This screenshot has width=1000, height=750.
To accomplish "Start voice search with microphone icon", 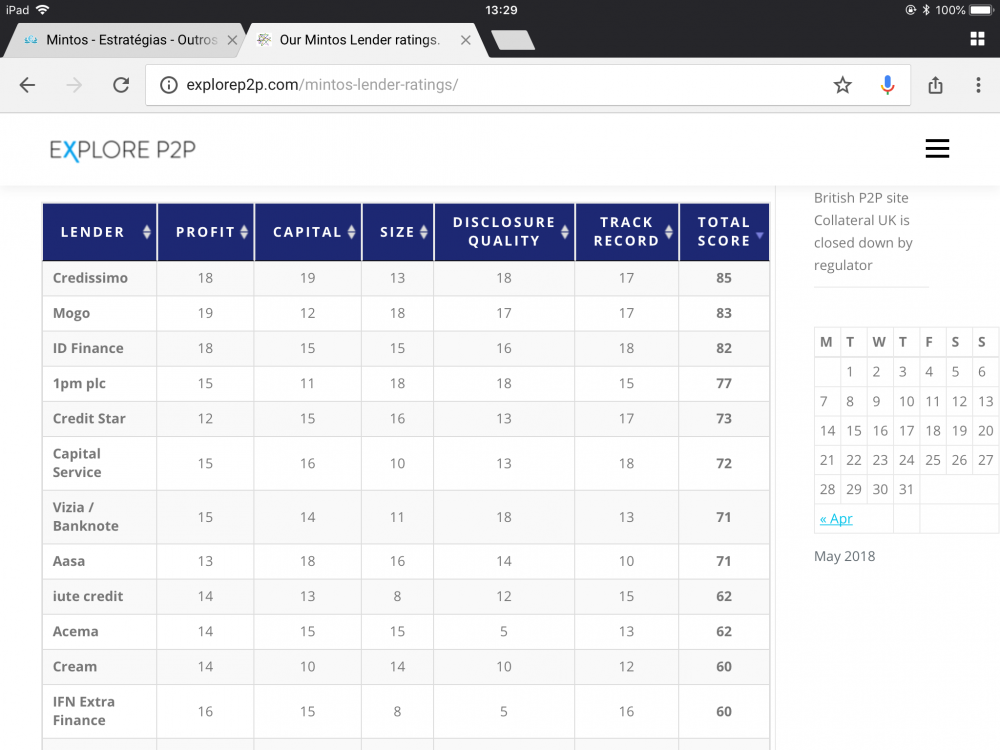I will [x=887, y=85].
